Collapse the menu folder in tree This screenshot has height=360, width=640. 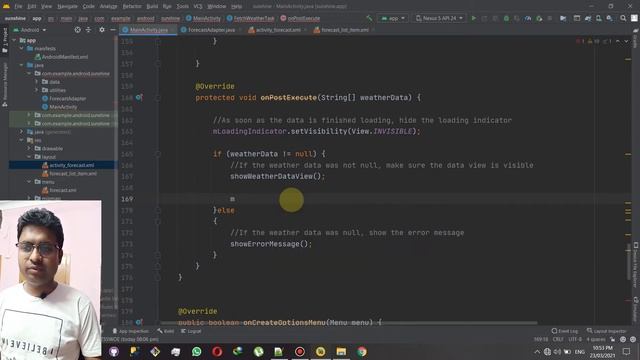[29, 182]
